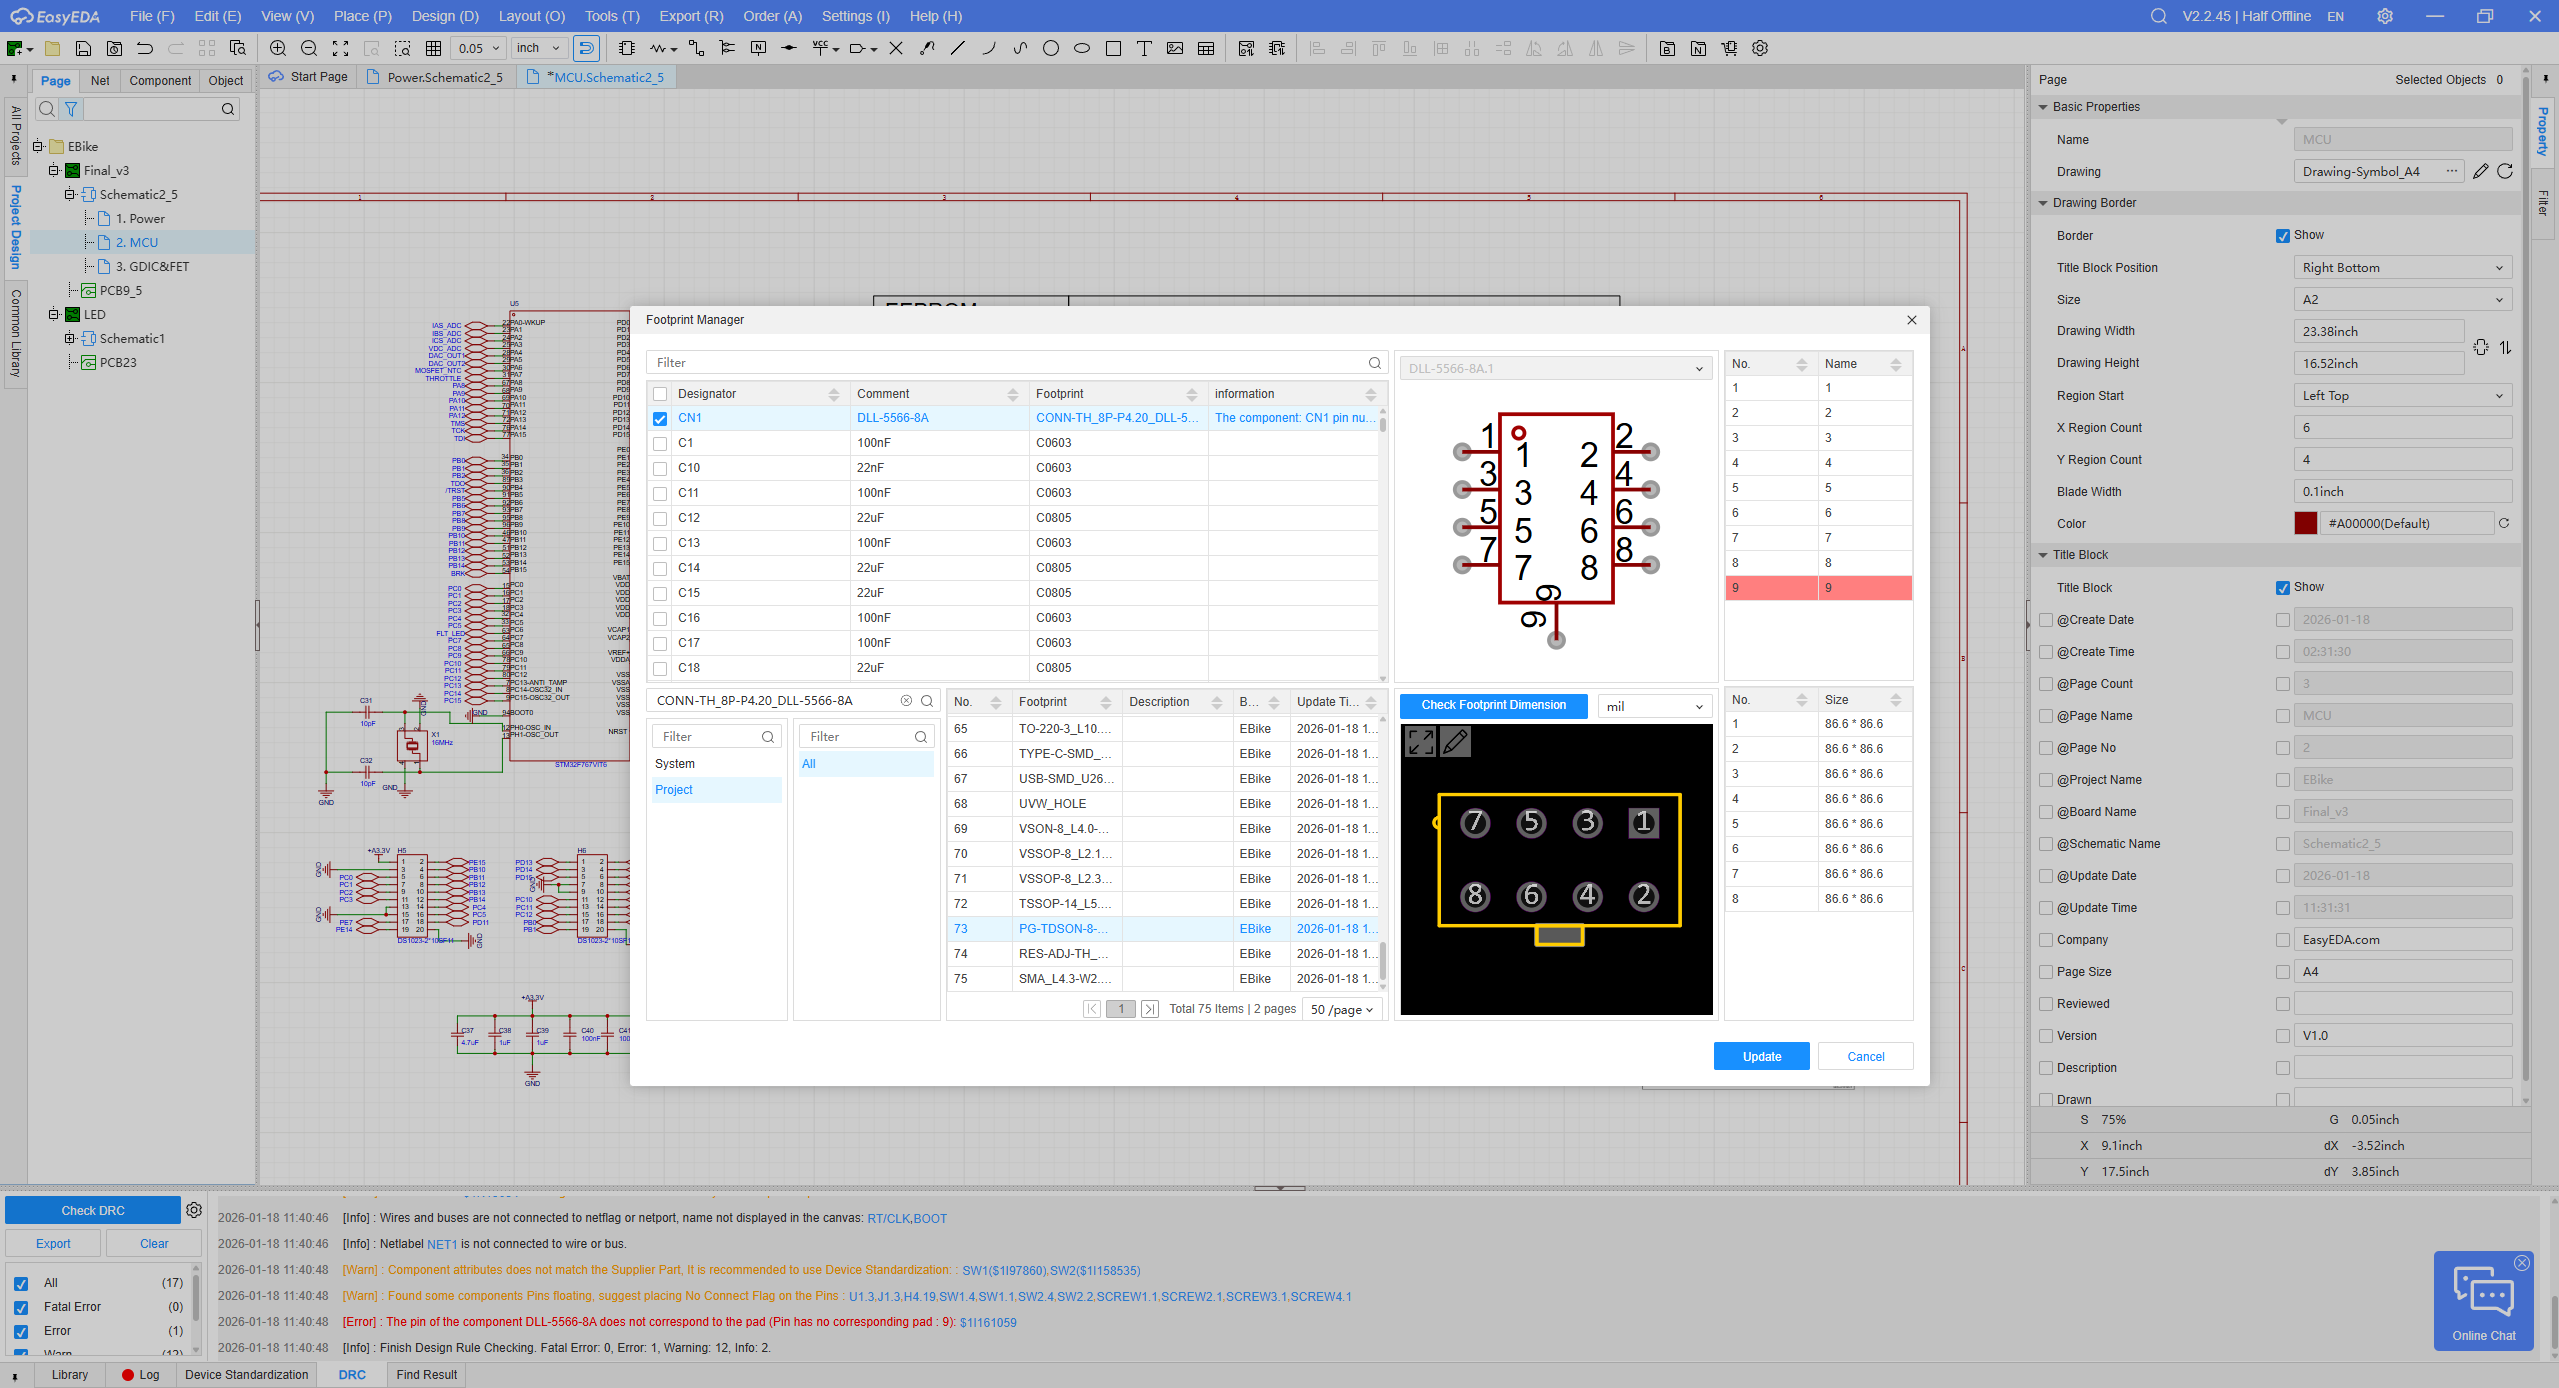2559x1388 pixels.
Task: Click edit pencil in footprint preview
Action: click(1455, 741)
